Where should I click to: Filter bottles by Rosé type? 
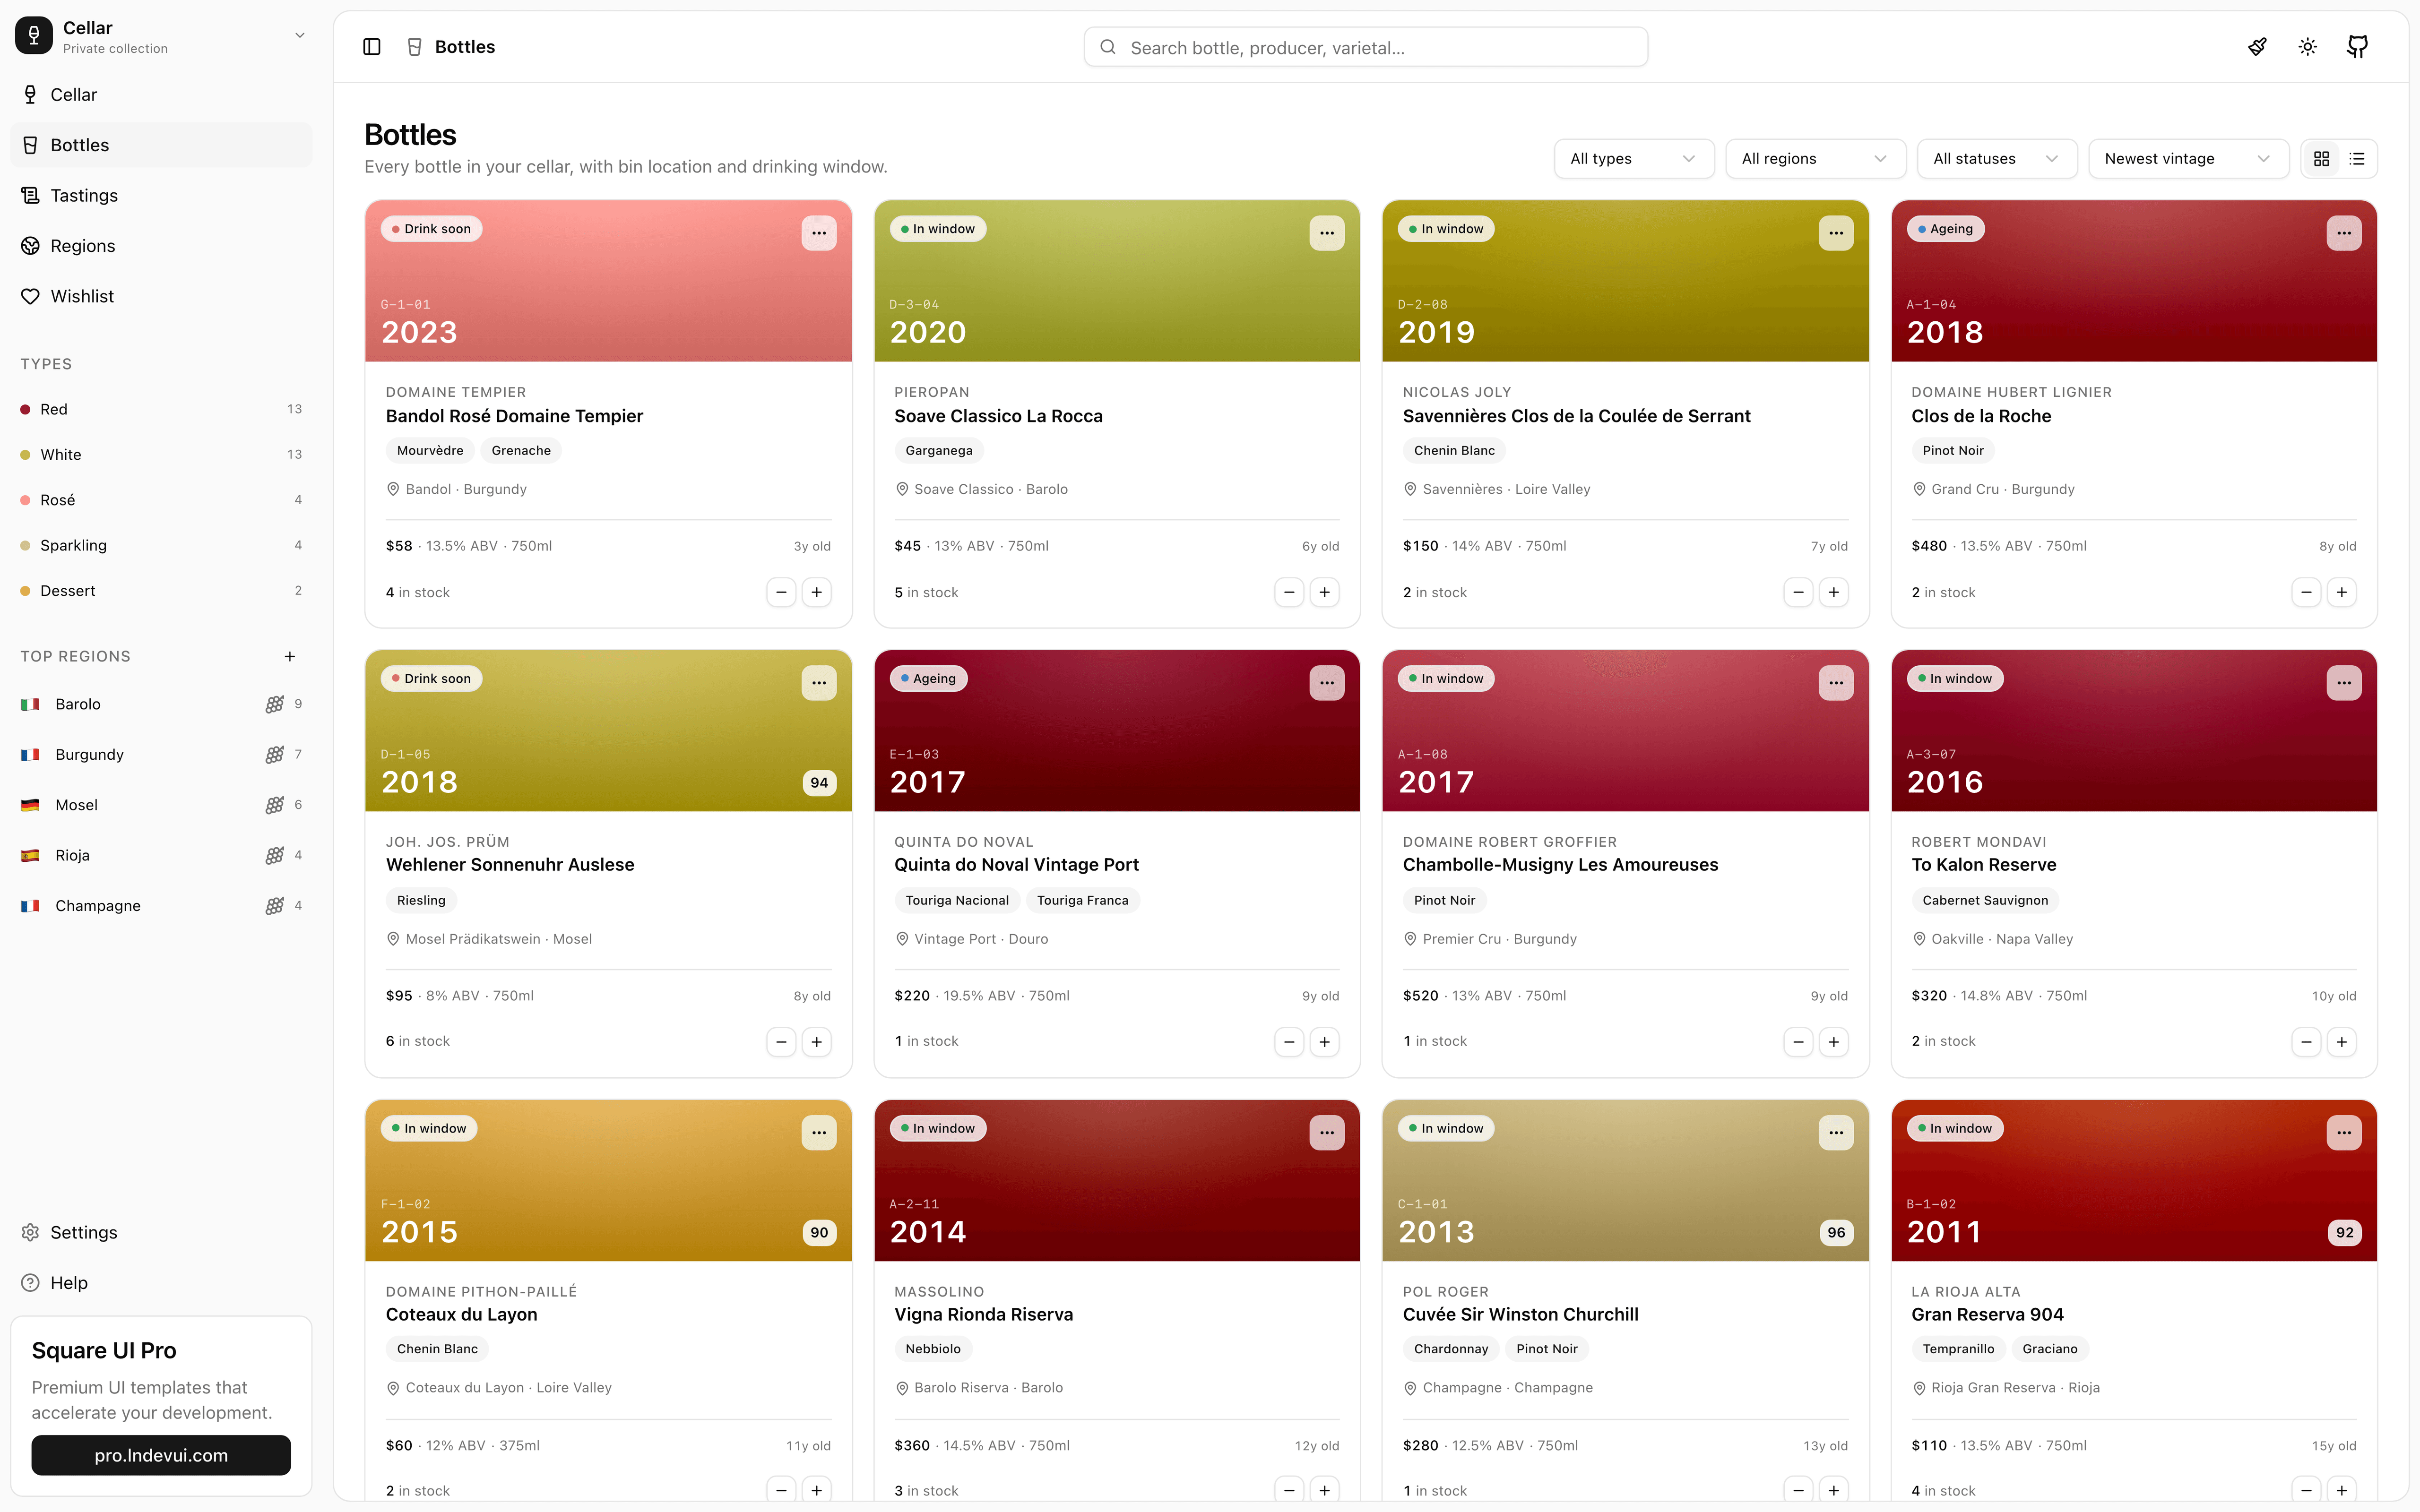(161, 500)
